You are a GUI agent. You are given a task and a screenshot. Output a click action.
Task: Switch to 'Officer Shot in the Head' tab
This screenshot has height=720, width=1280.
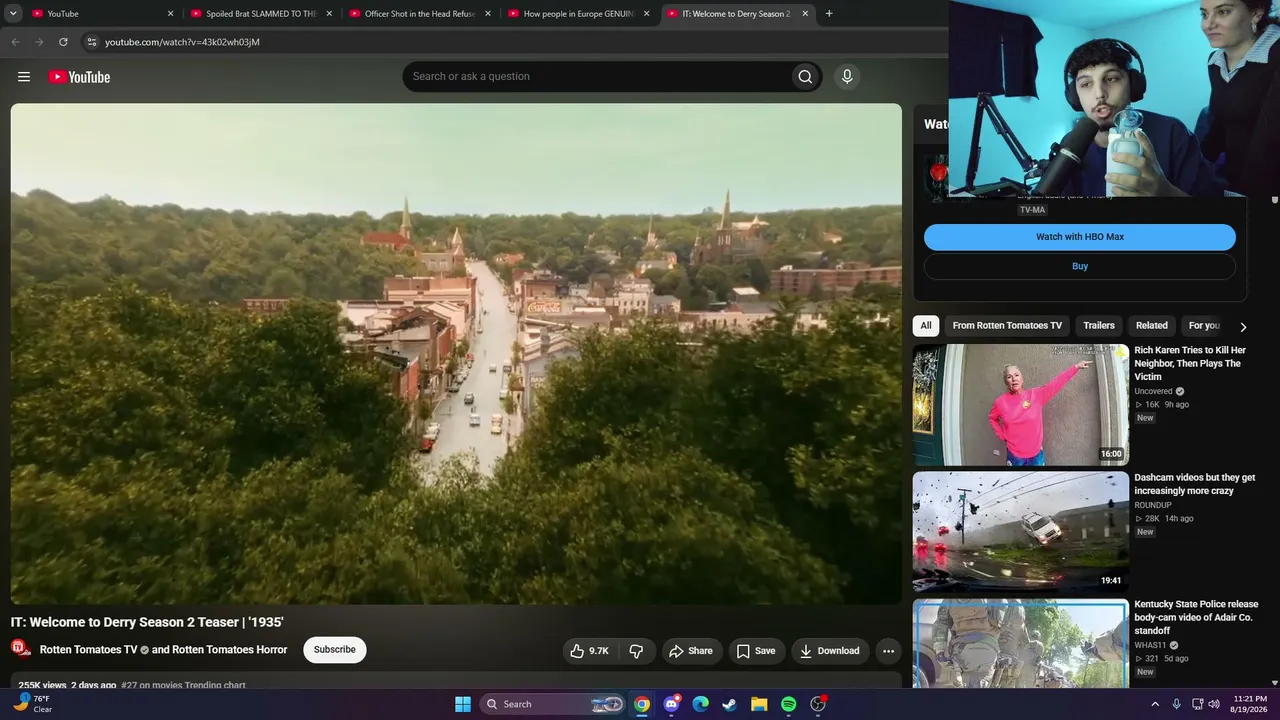pos(419,14)
